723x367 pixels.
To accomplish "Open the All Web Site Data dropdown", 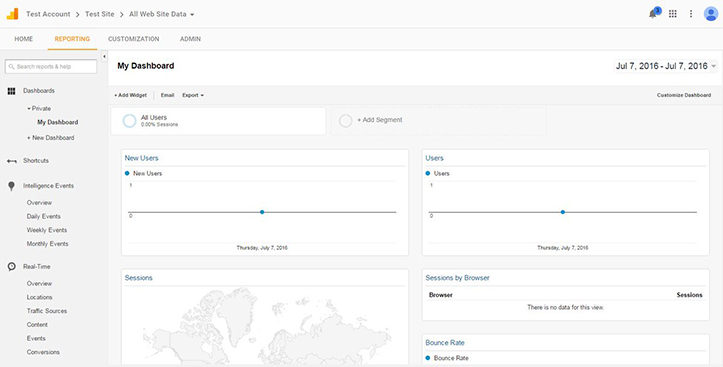I will coord(162,14).
